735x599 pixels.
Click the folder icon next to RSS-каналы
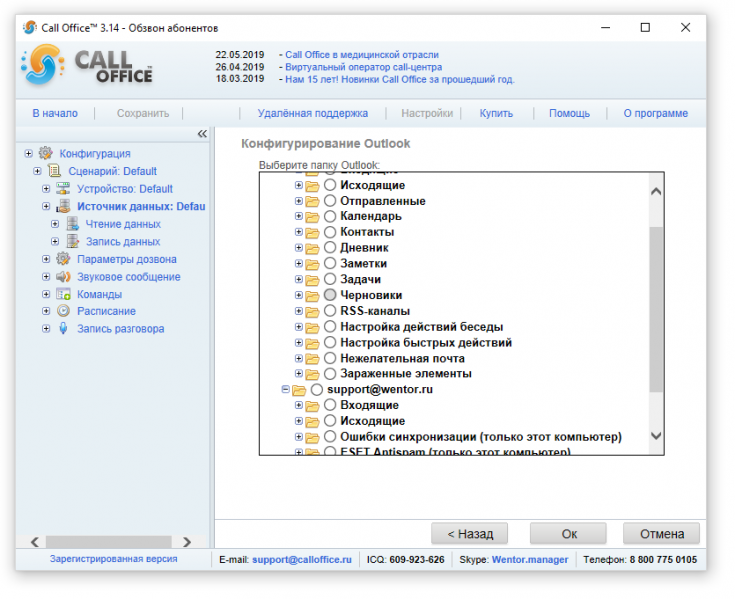[x=312, y=312]
